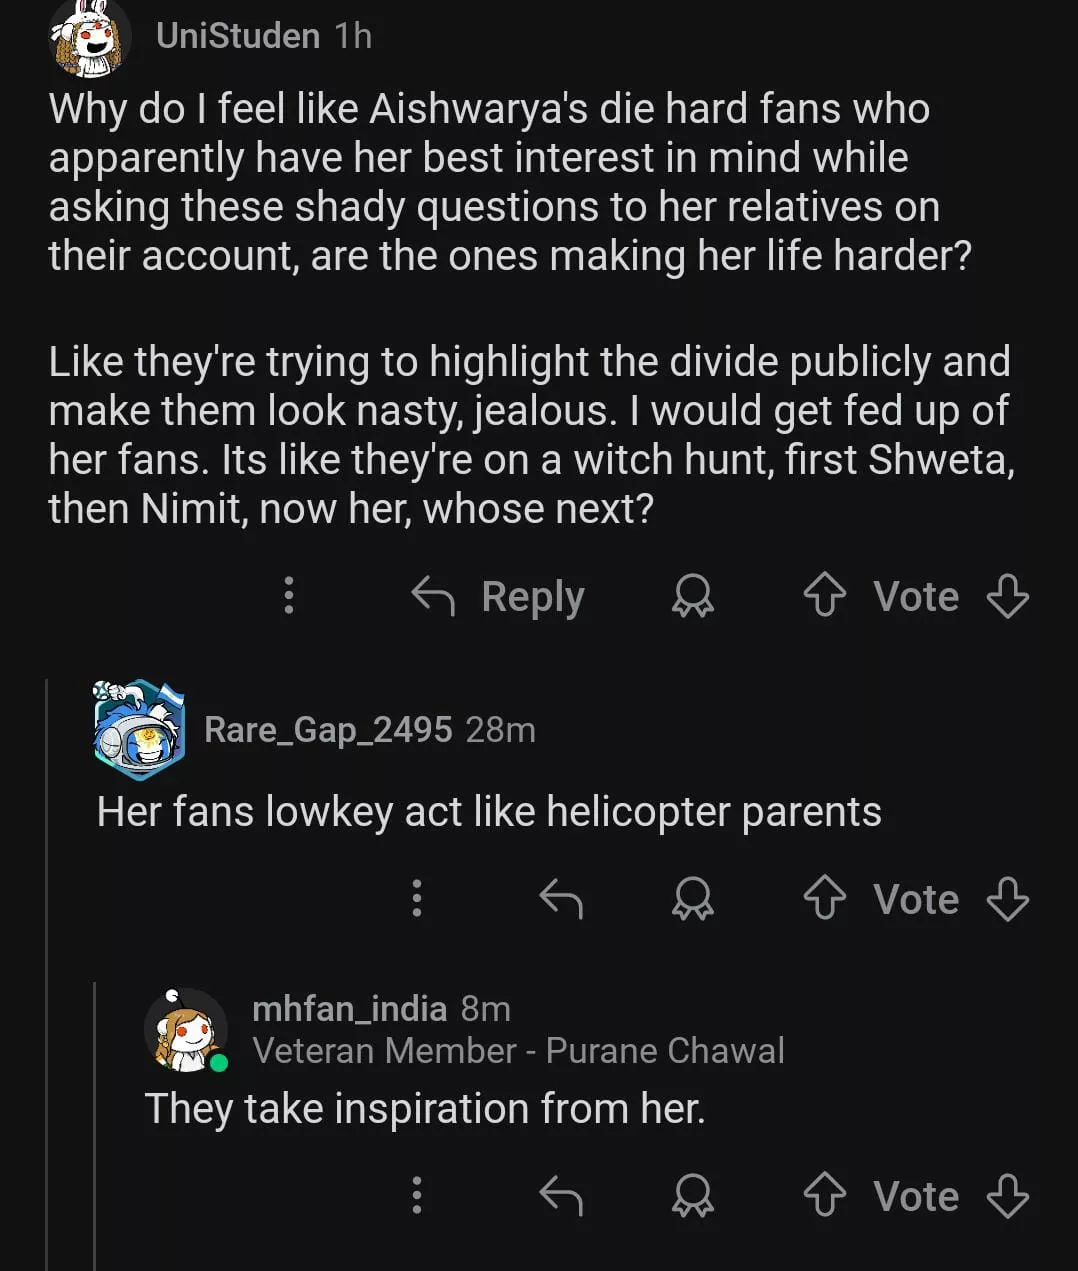Open three-dot menu on UniStuden's comment

(289, 596)
